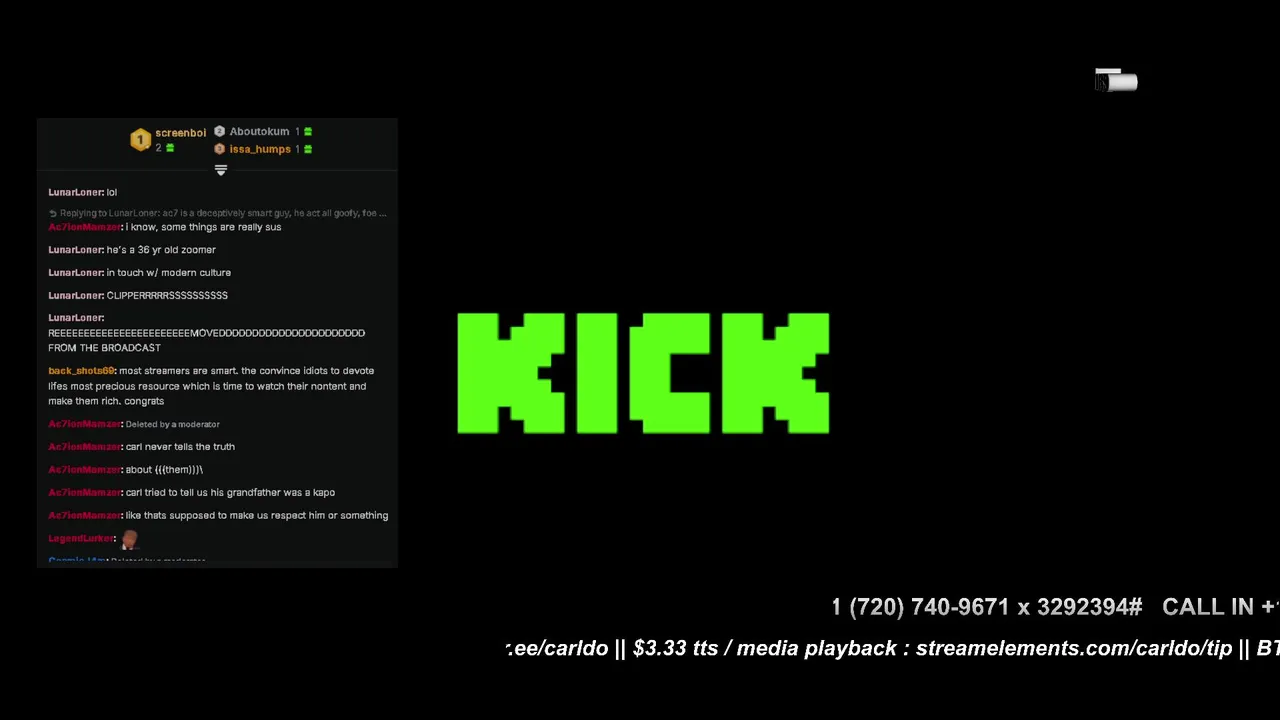The height and width of the screenshot is (720, 1280).
Task: Open Aboutokum's profile from the leaderboard
Action: [x=259, y=131]
